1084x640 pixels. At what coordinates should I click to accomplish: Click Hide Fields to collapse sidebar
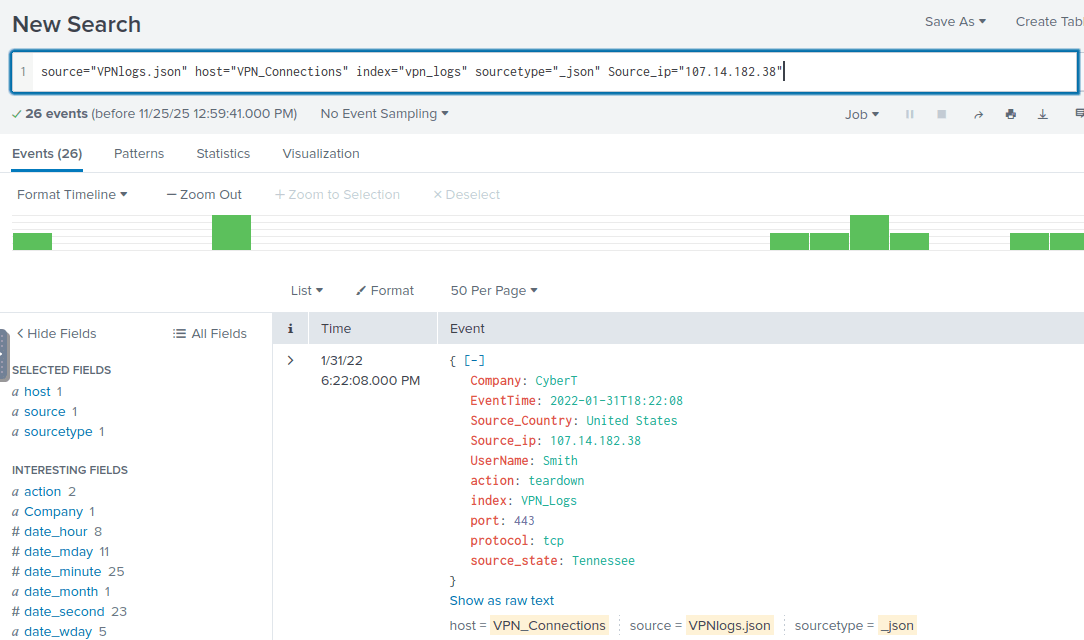[56, 334]
